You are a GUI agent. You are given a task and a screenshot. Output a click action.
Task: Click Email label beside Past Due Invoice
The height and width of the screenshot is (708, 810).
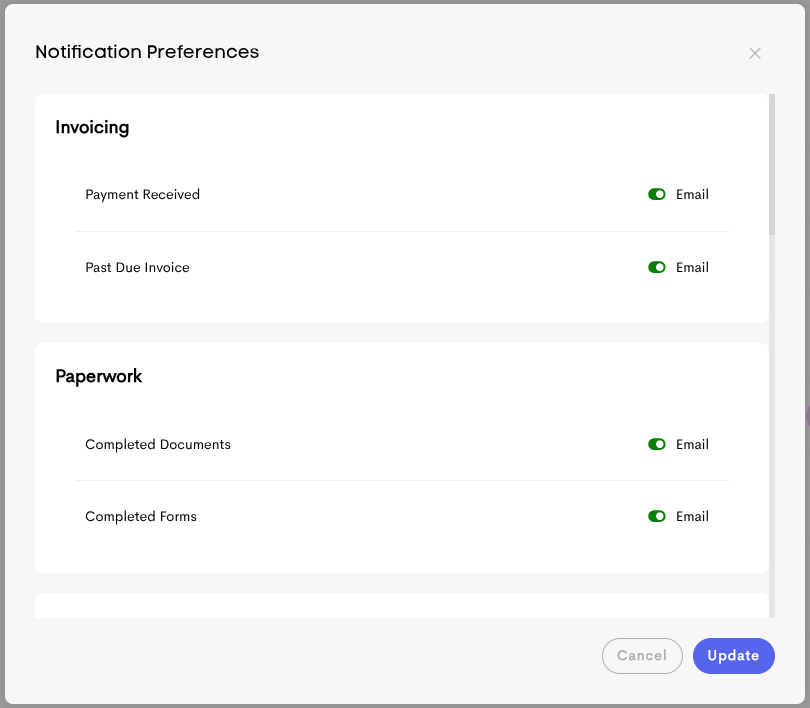692,267
